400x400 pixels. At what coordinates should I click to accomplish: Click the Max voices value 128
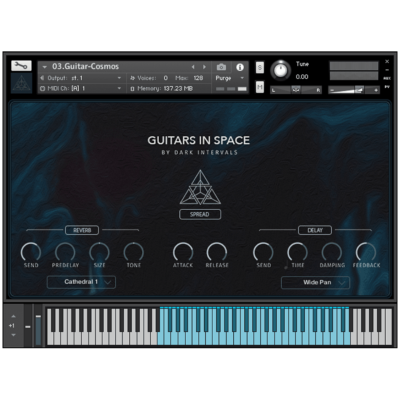(x=198, y=78)
